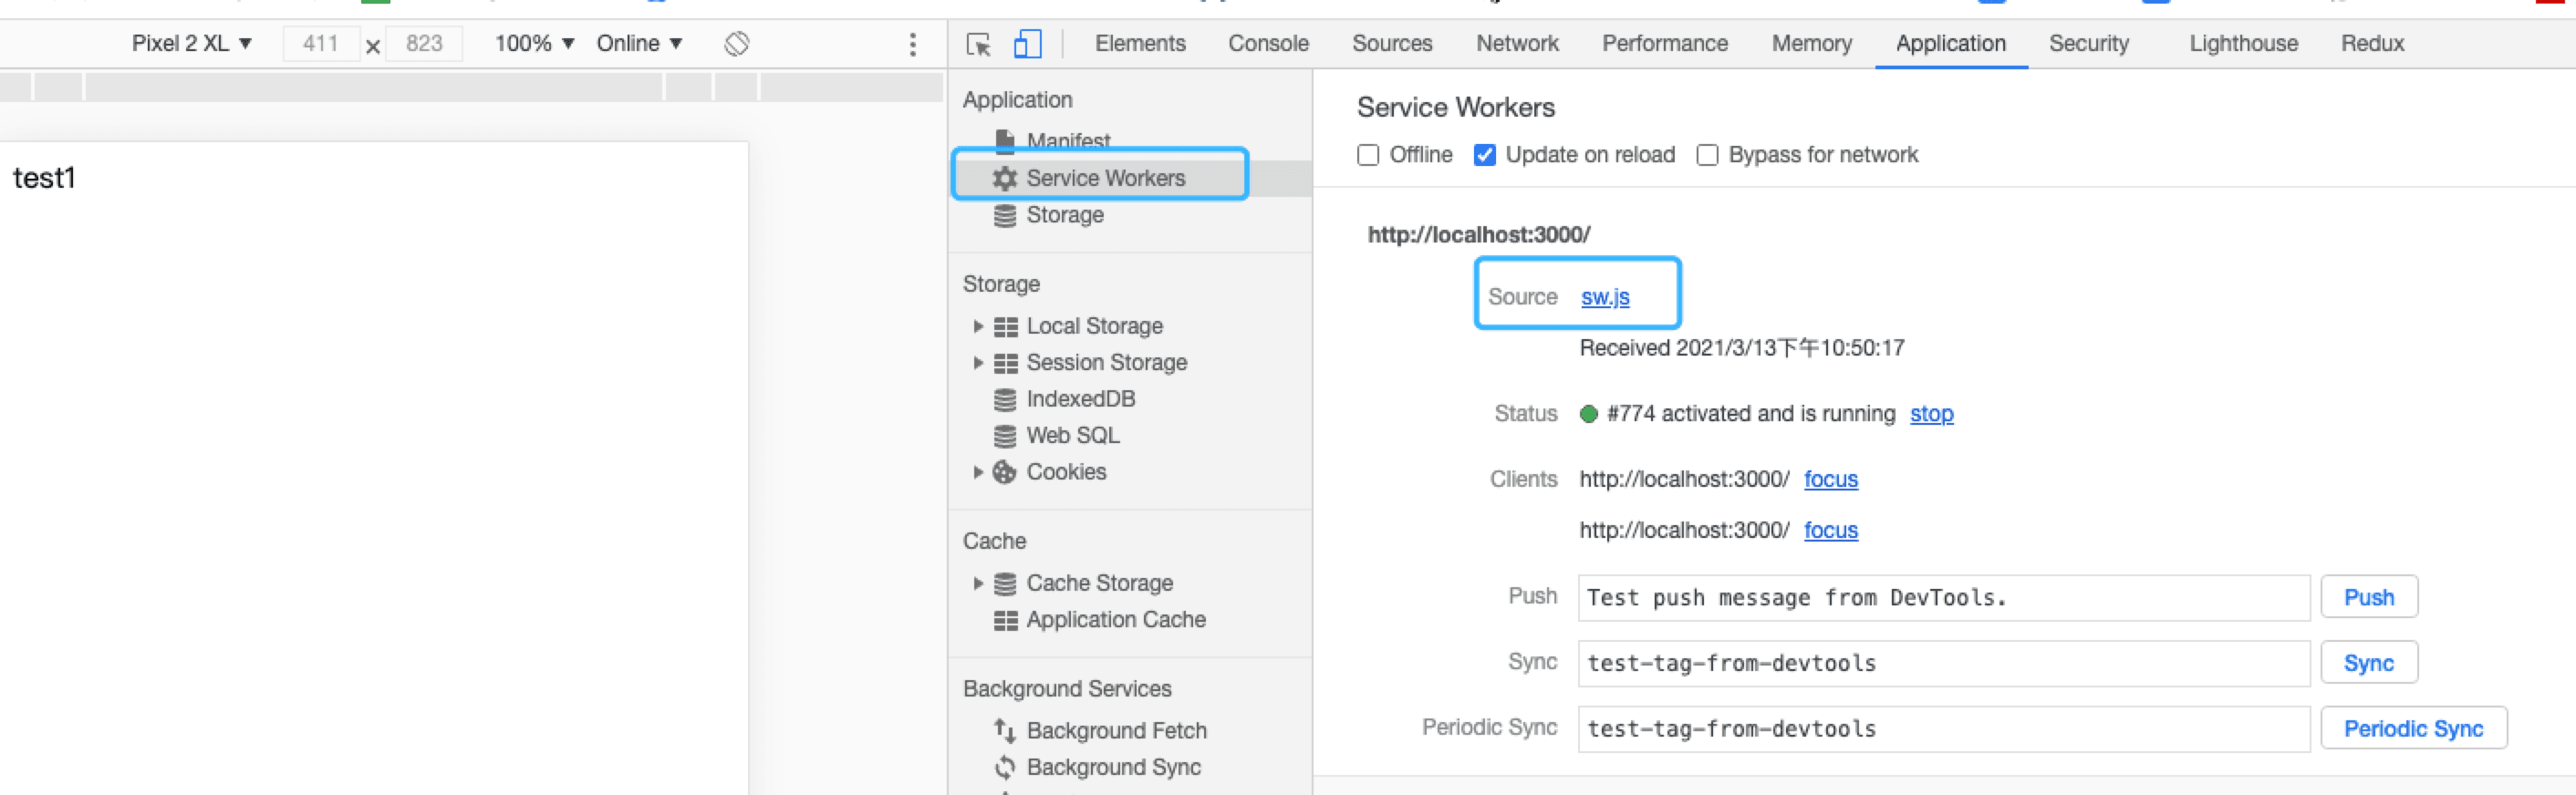Click the Sync tag input field

click(x=1942, y=663)
